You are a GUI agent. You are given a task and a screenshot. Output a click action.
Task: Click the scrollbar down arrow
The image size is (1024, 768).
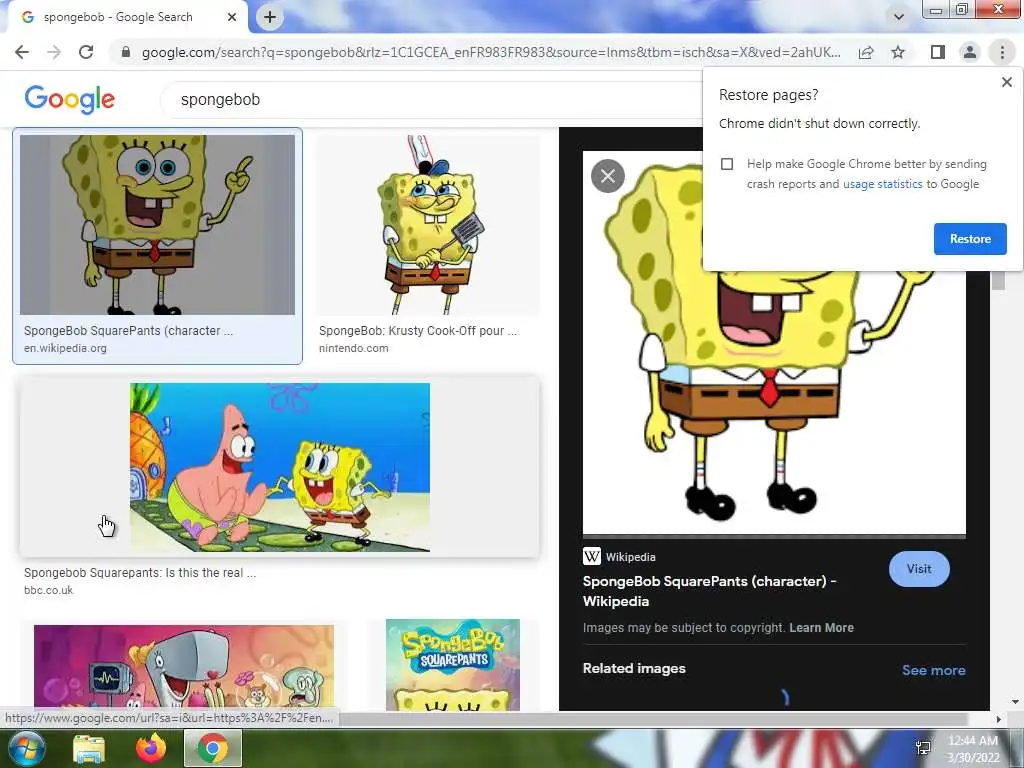(x=1015, y=702)
